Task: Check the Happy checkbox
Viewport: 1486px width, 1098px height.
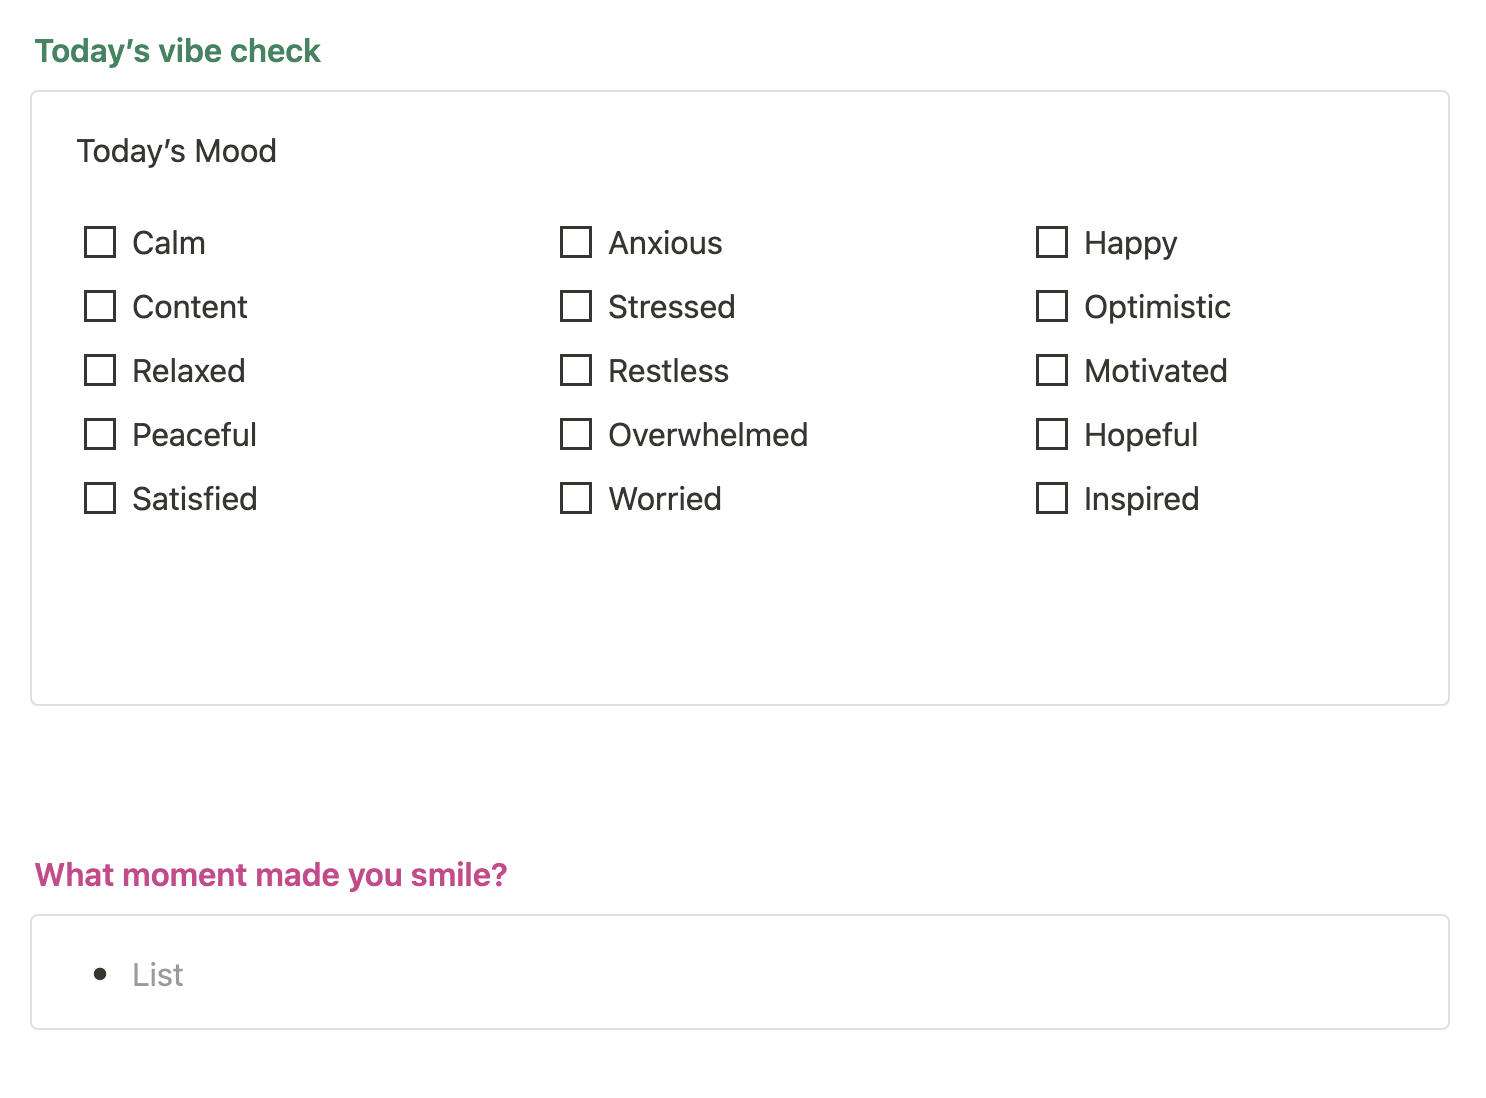Action: pos(1052,242)
